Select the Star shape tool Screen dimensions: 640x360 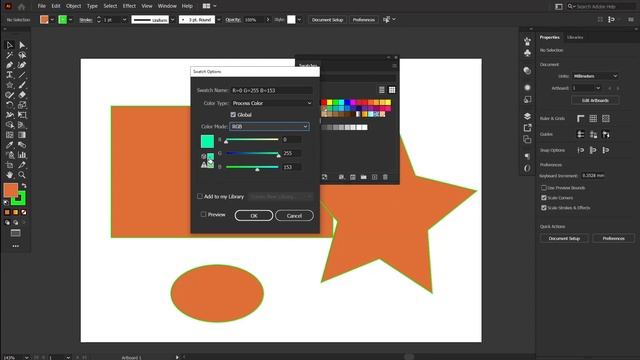tap(9, 85)
